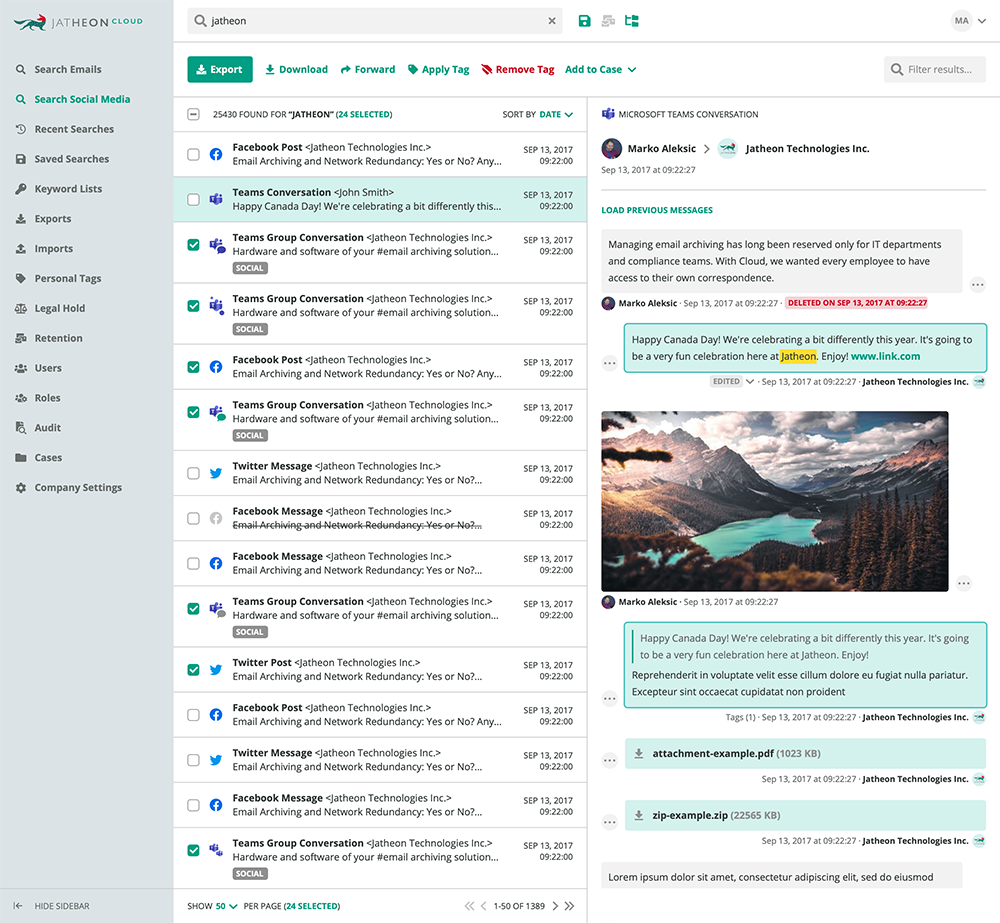Open the three-dot menu beside the highlighted 'Happy Canada Day' message
The image size is (1000, 923).
610,364
